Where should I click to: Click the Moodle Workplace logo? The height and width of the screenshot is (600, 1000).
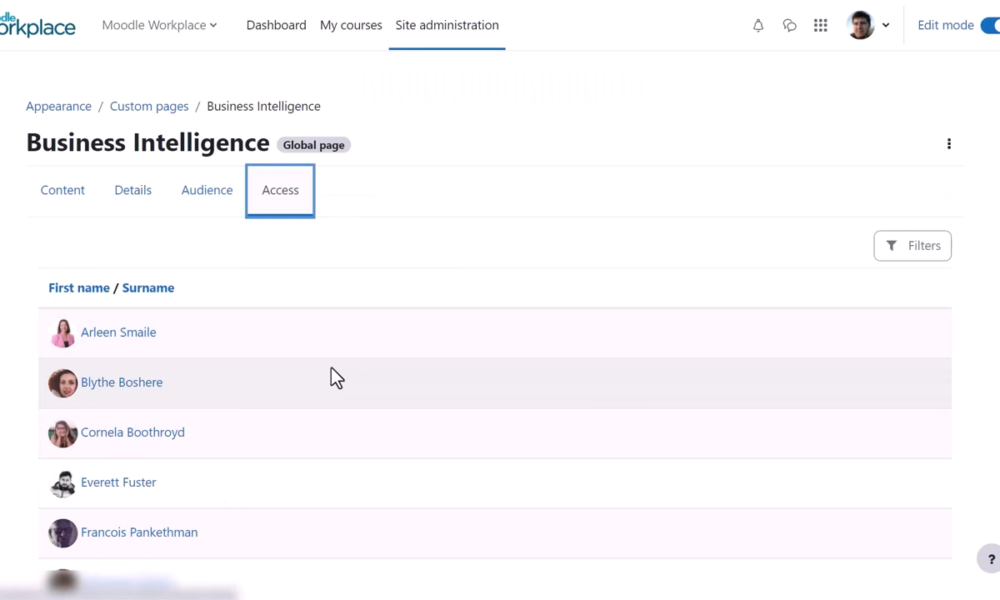pos(37,25)
